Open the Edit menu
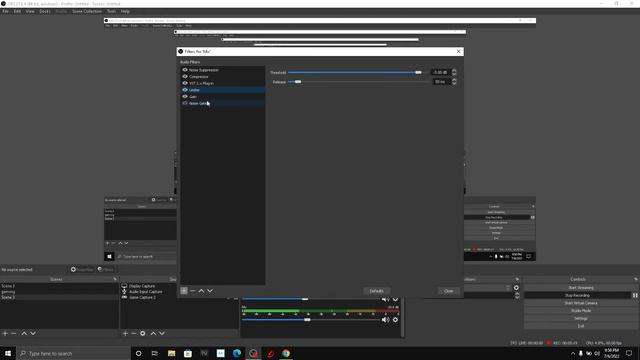 [x=17, y=11]
